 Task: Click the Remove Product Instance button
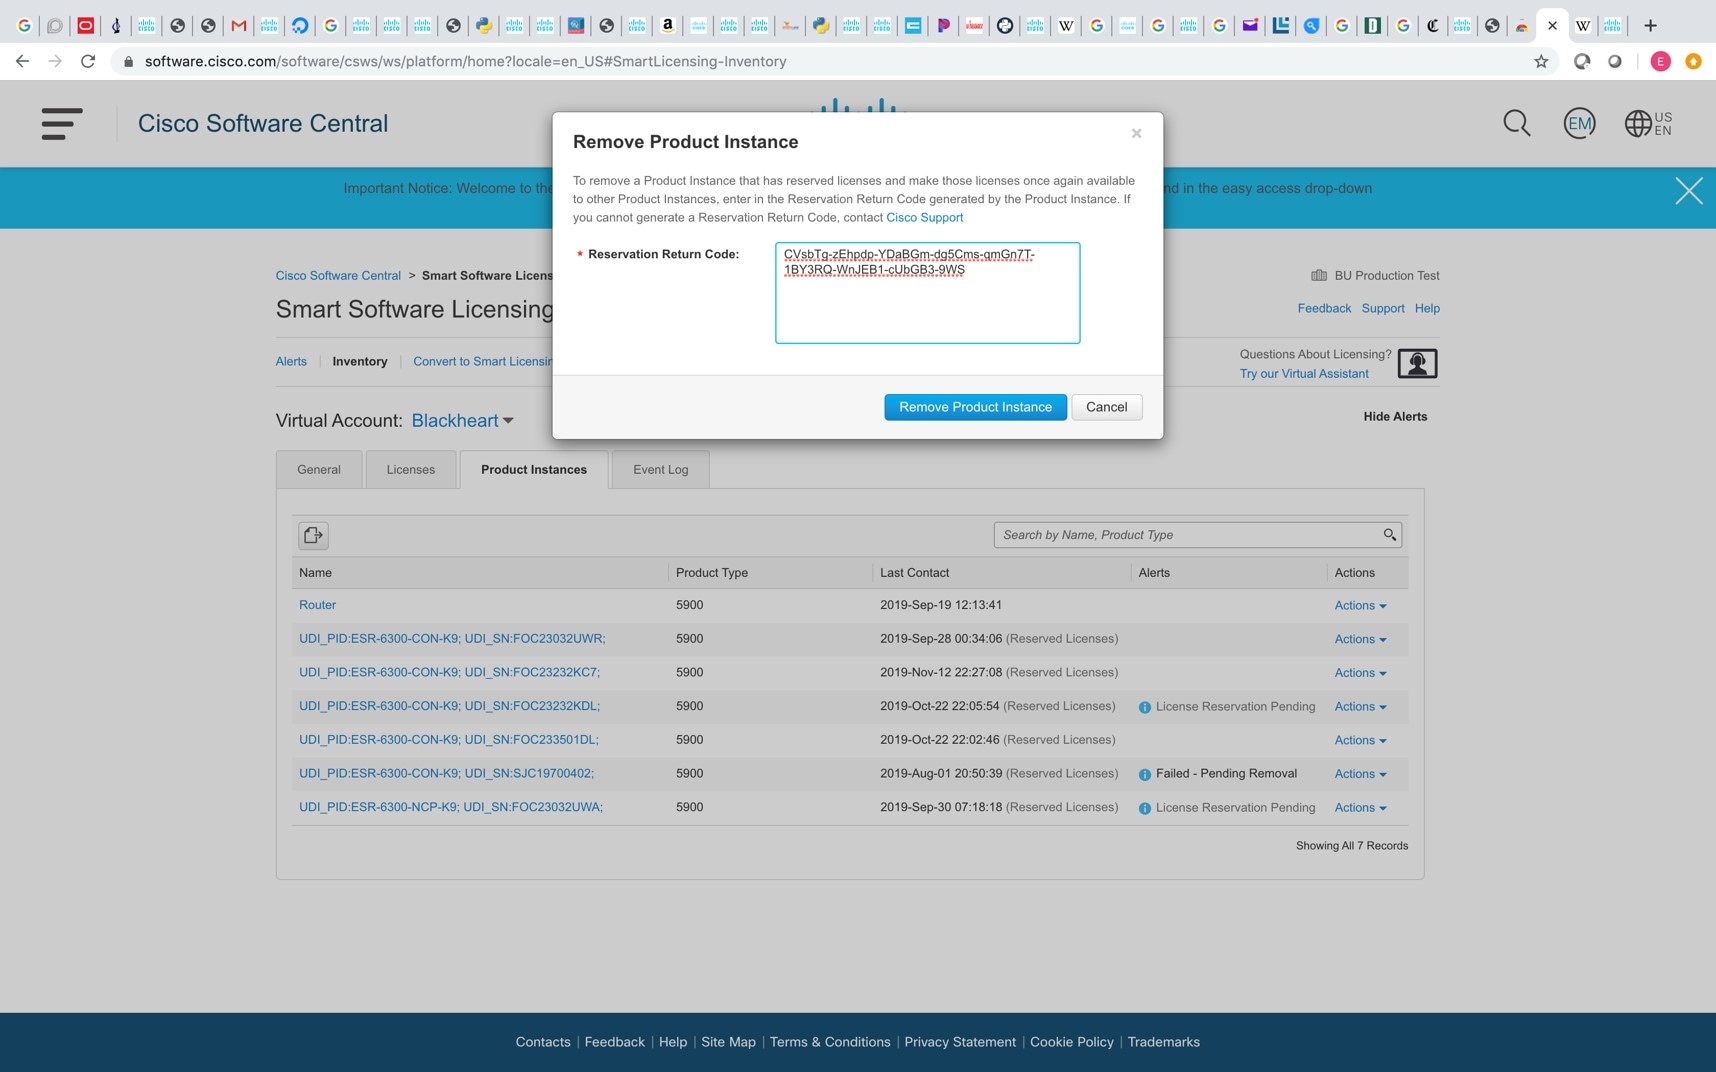point(975,407)
